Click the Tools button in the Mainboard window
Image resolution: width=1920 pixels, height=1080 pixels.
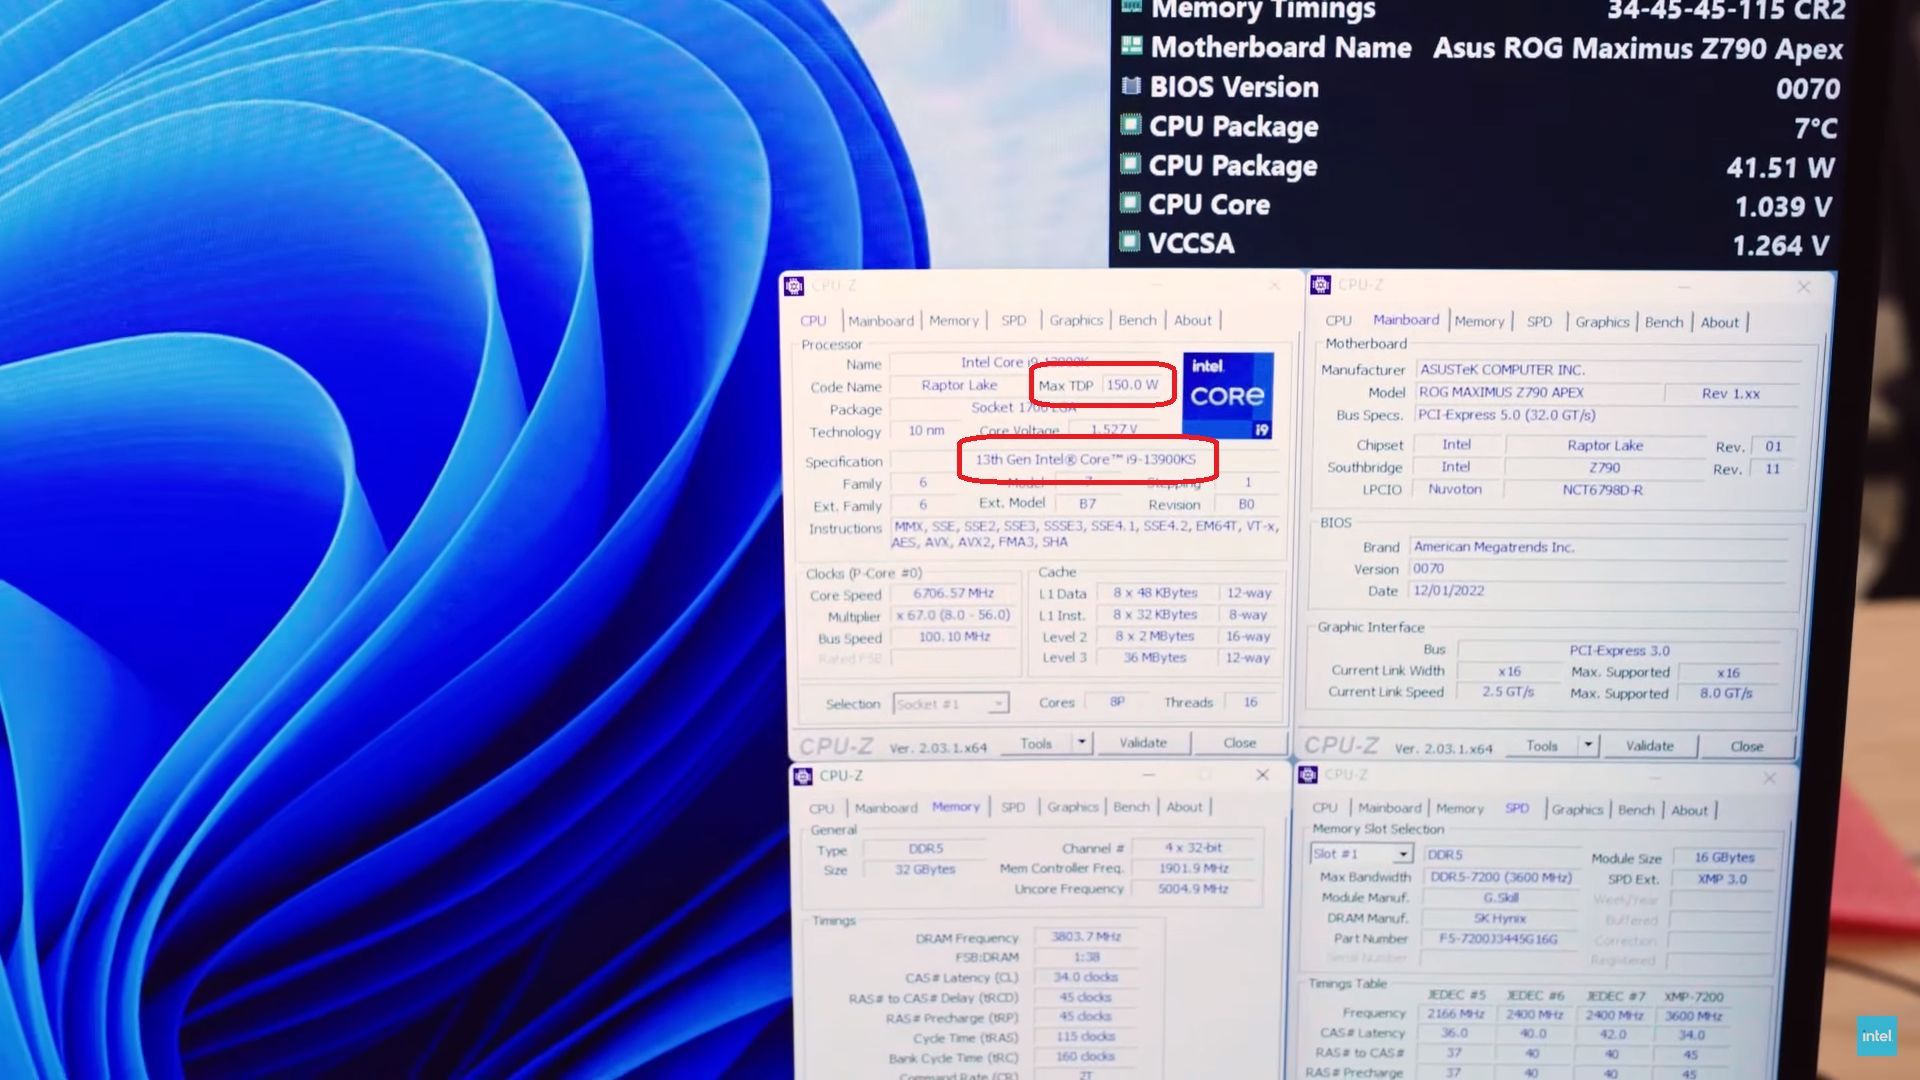1542,746
